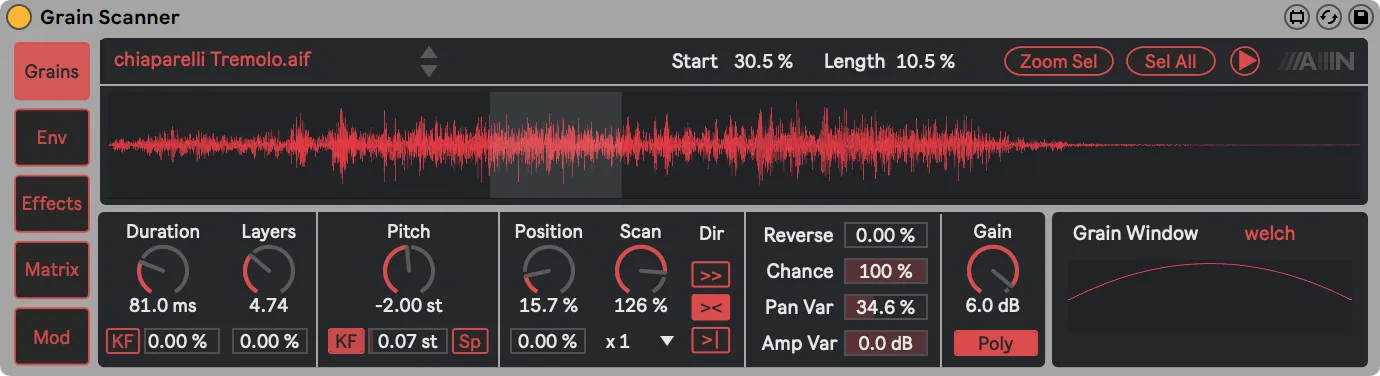Screen dimensions: 1380x376
Task: Click the 4.74 layers value
Action: pos(268,305)
